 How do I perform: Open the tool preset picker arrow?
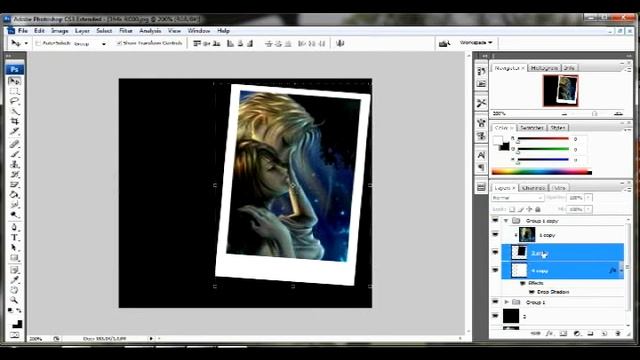[26, 43]
